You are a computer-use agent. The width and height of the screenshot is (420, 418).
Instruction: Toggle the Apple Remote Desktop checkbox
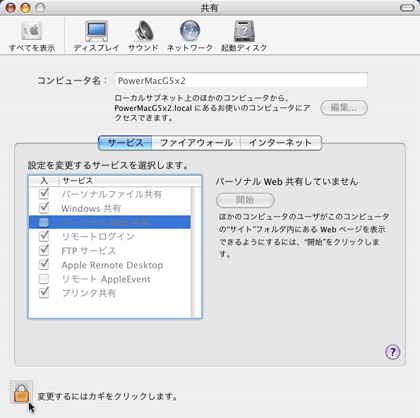(x=44, y=265)
